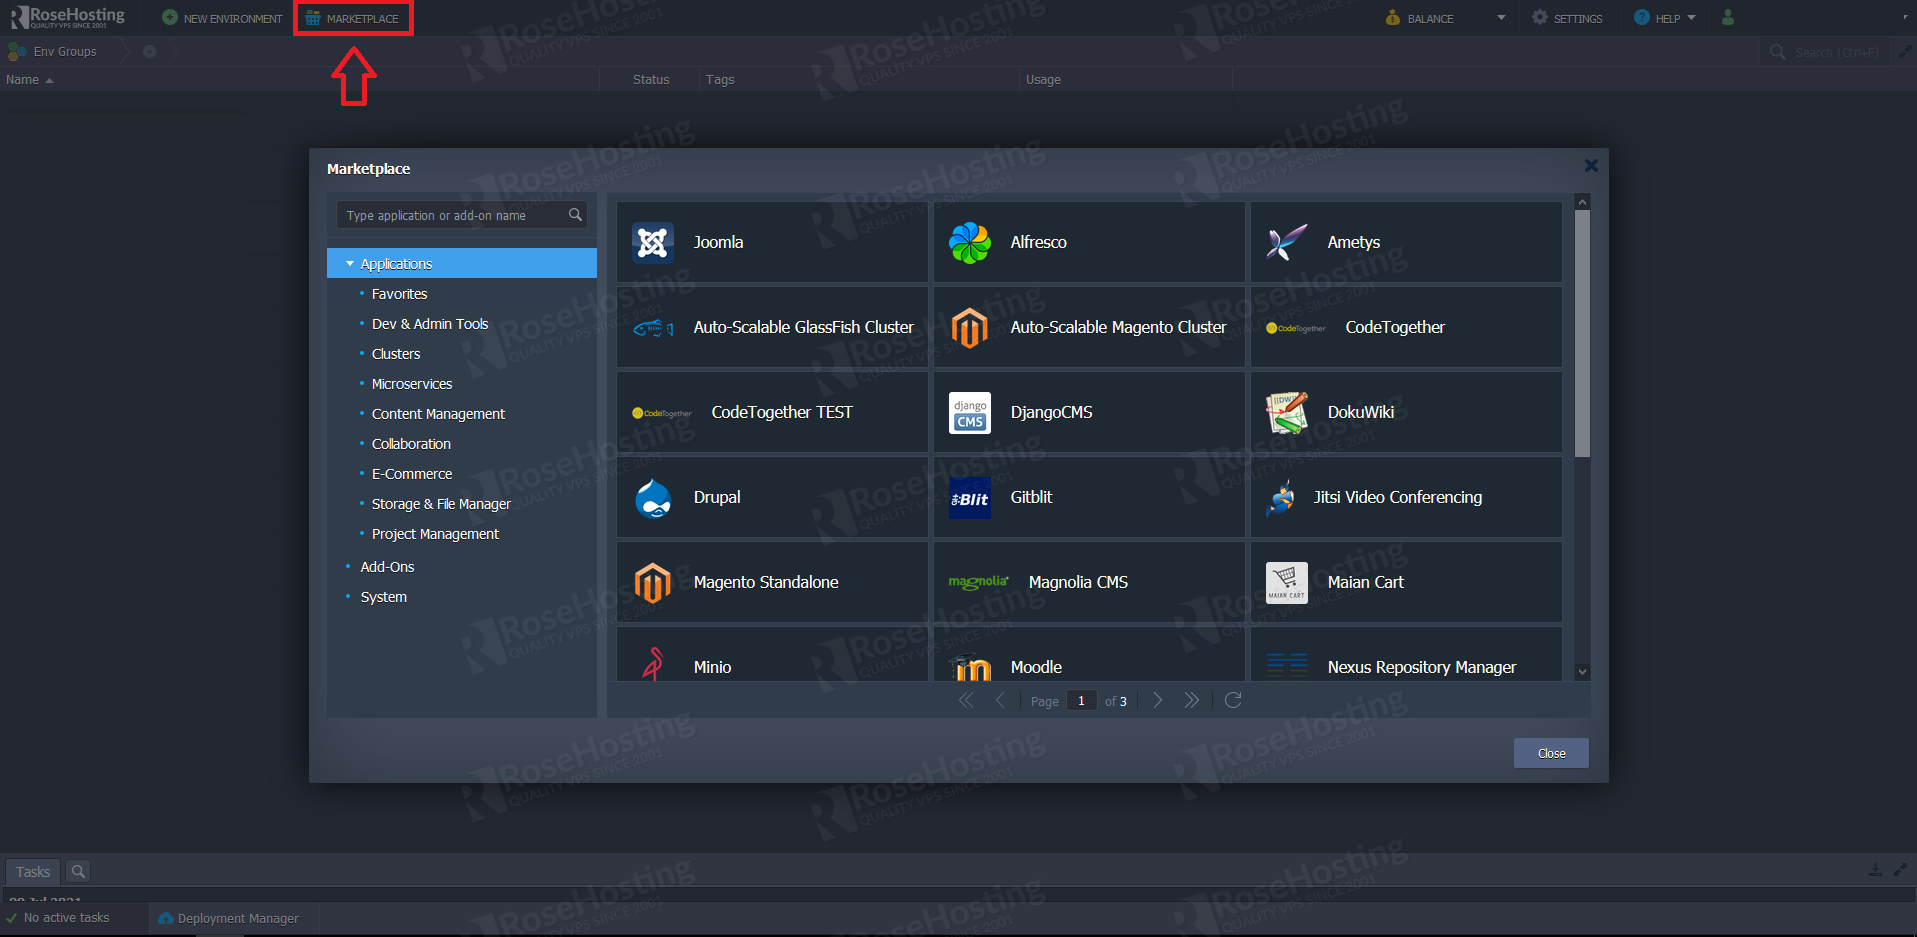
Task: Select Project Management category
Action: click(x=435, y=534)
